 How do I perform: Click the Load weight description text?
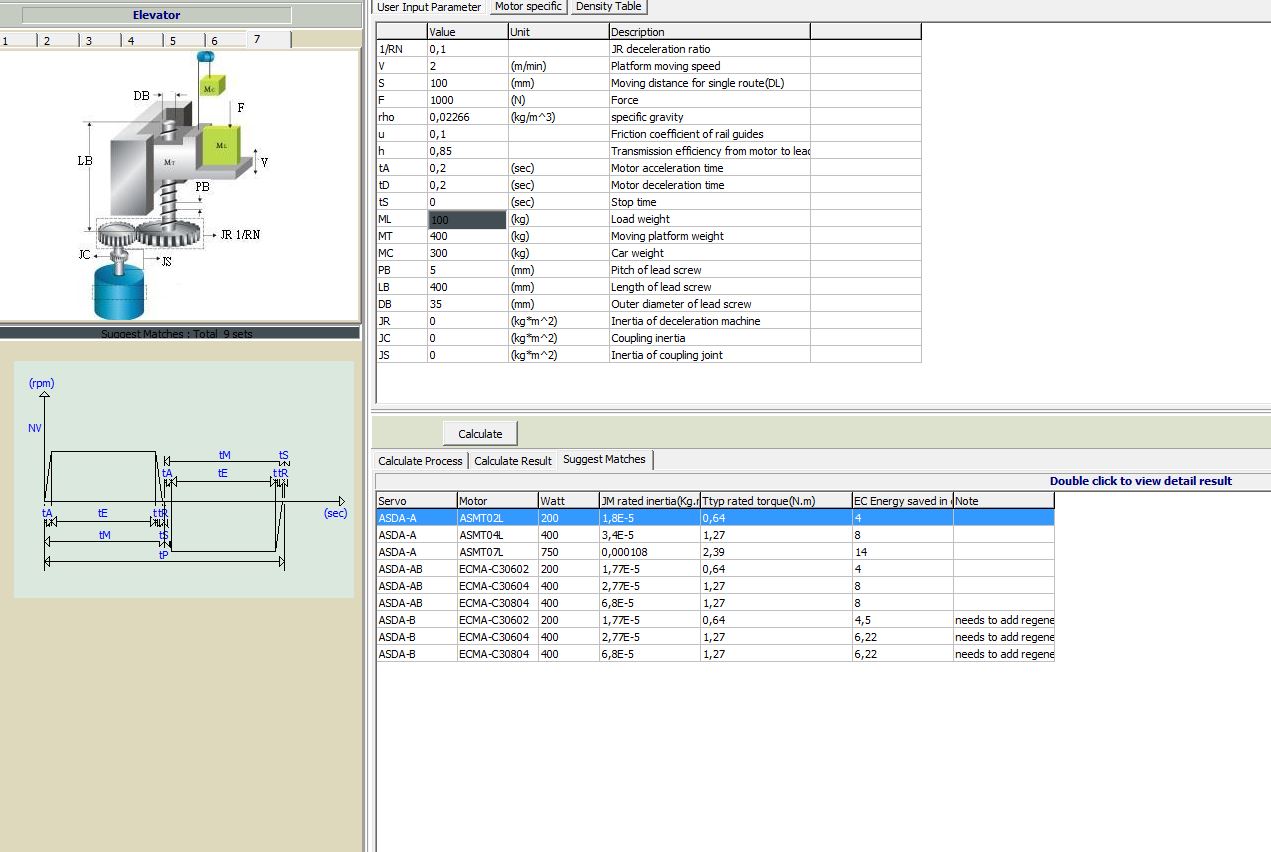(x=640, y=219)
